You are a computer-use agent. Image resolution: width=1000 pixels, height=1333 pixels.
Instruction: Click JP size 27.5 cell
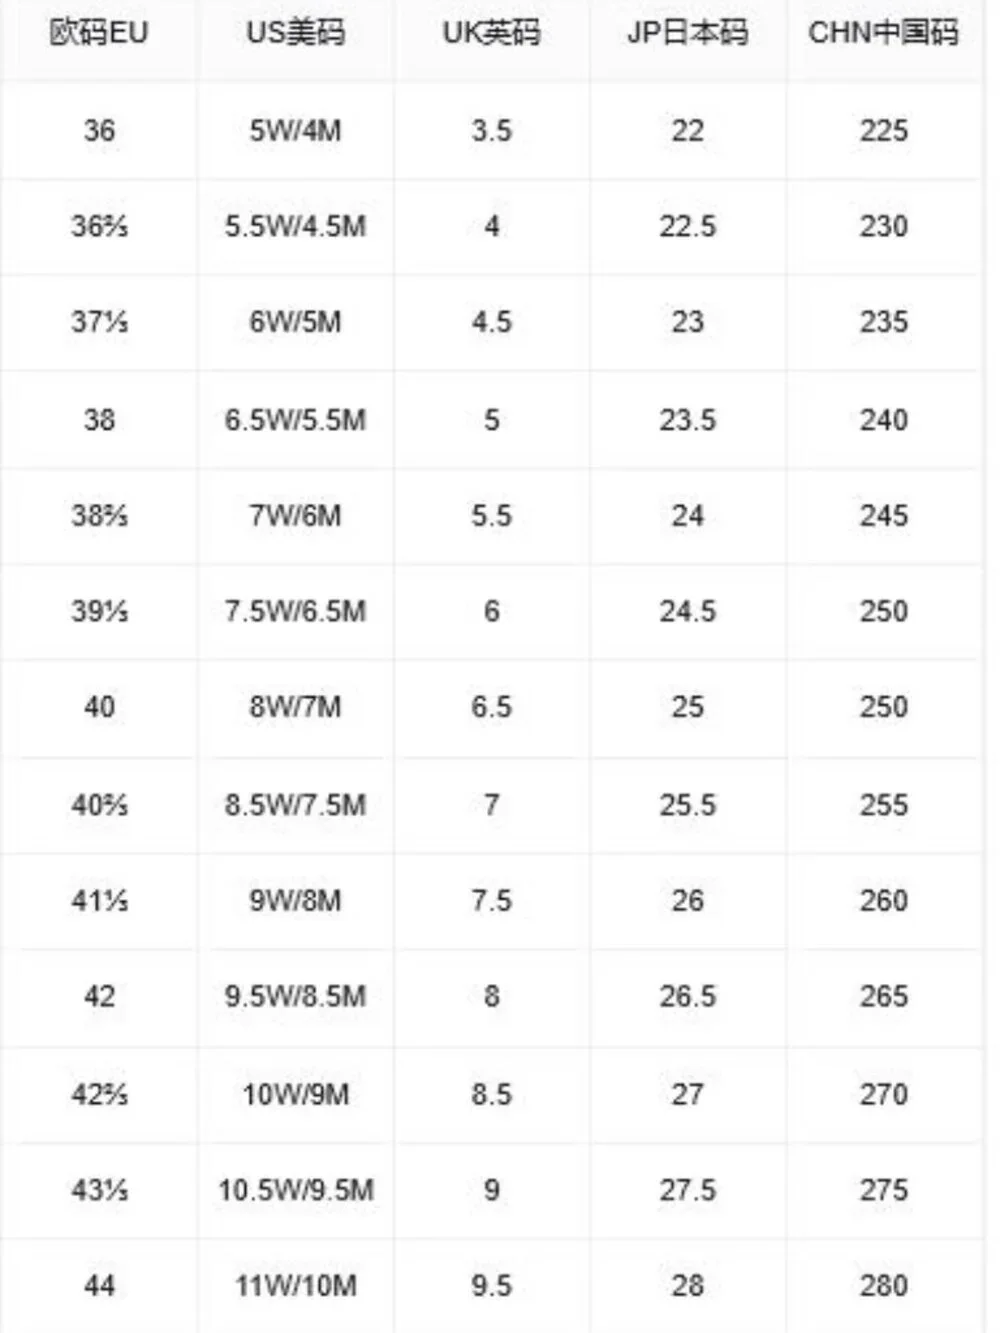tap(687, 1190)
